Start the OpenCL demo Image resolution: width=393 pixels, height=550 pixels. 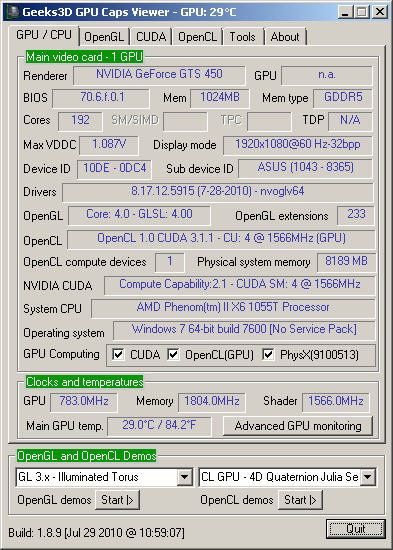tap(300, 500)
